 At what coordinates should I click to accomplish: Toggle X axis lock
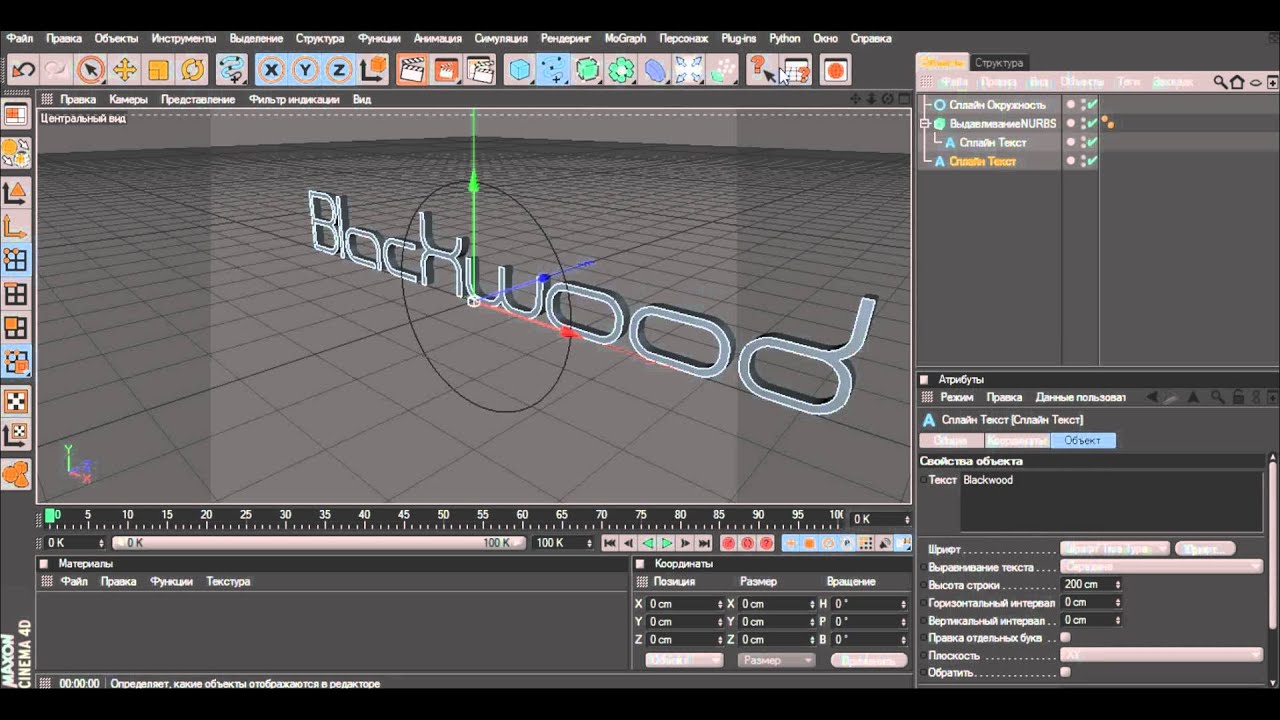click(x=271, y=69)
